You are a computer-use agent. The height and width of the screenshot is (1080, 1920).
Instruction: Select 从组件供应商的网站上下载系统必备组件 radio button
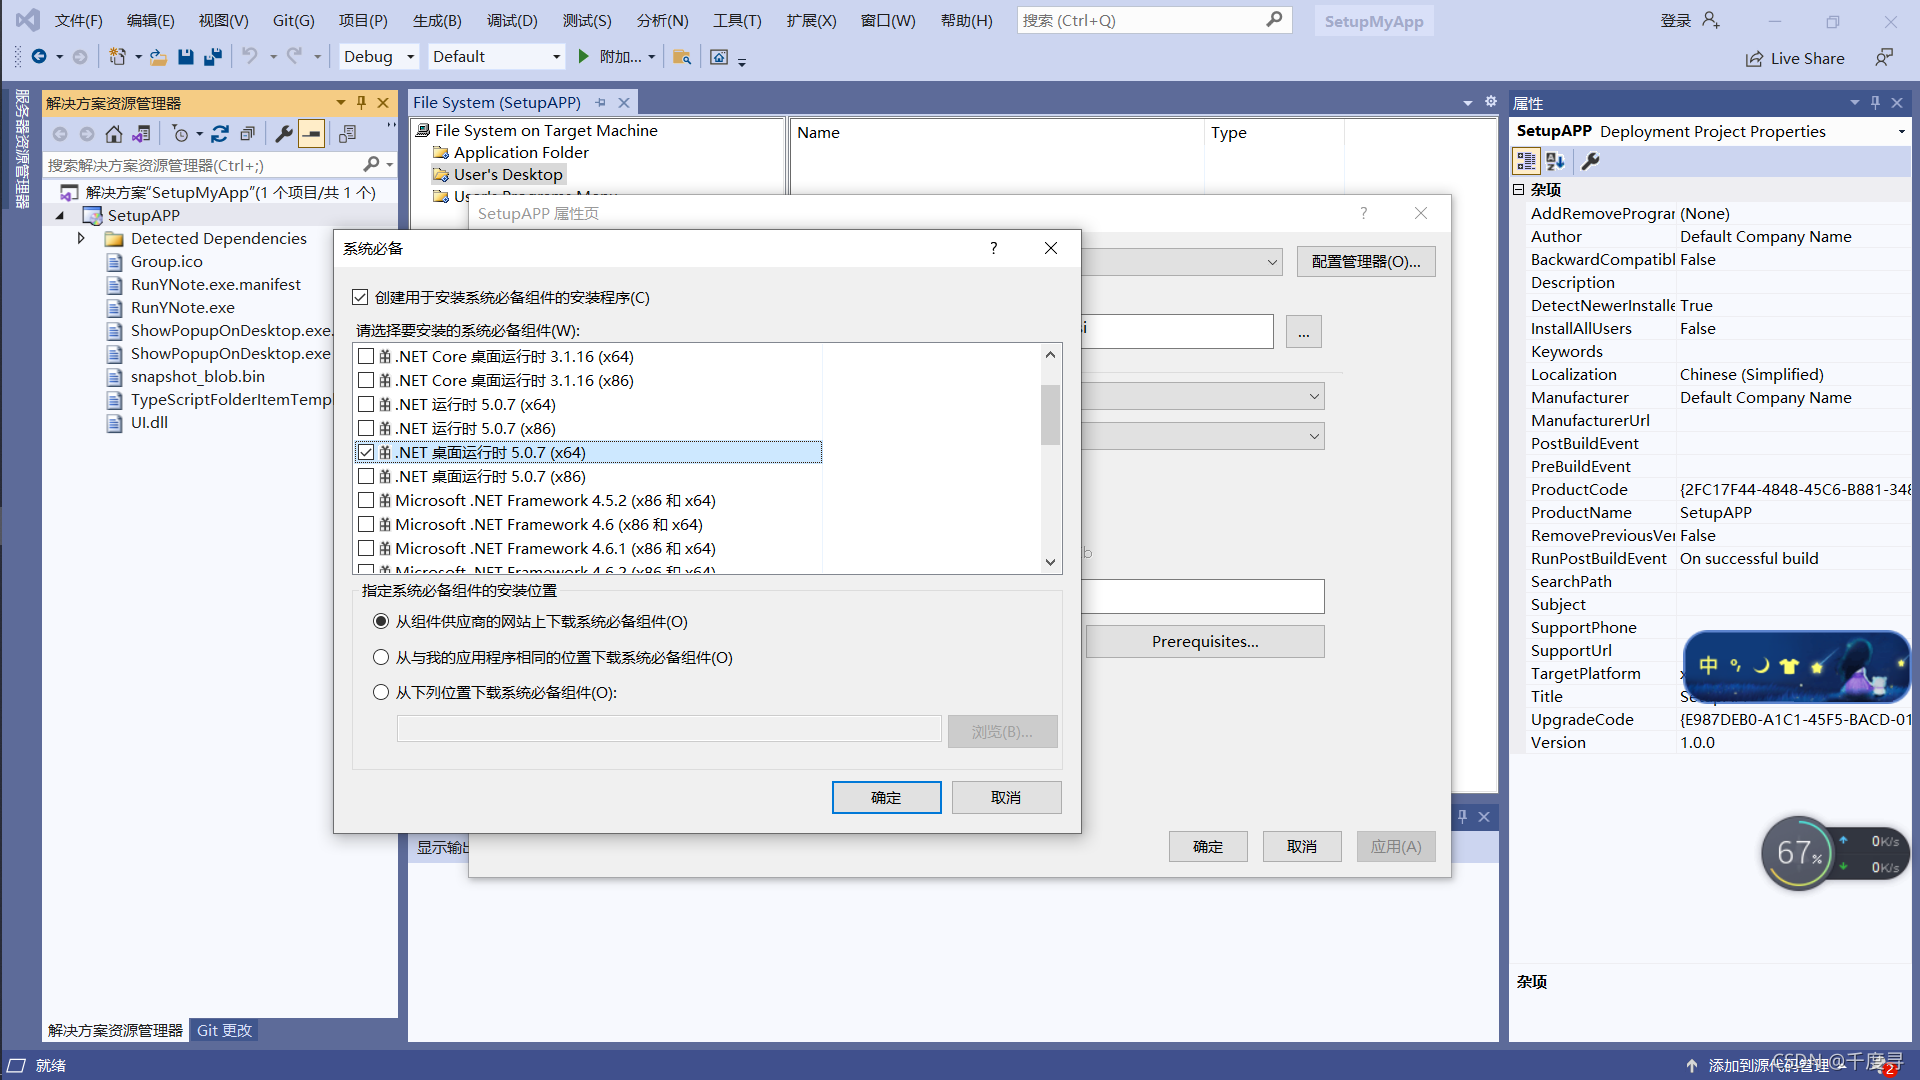381,621
